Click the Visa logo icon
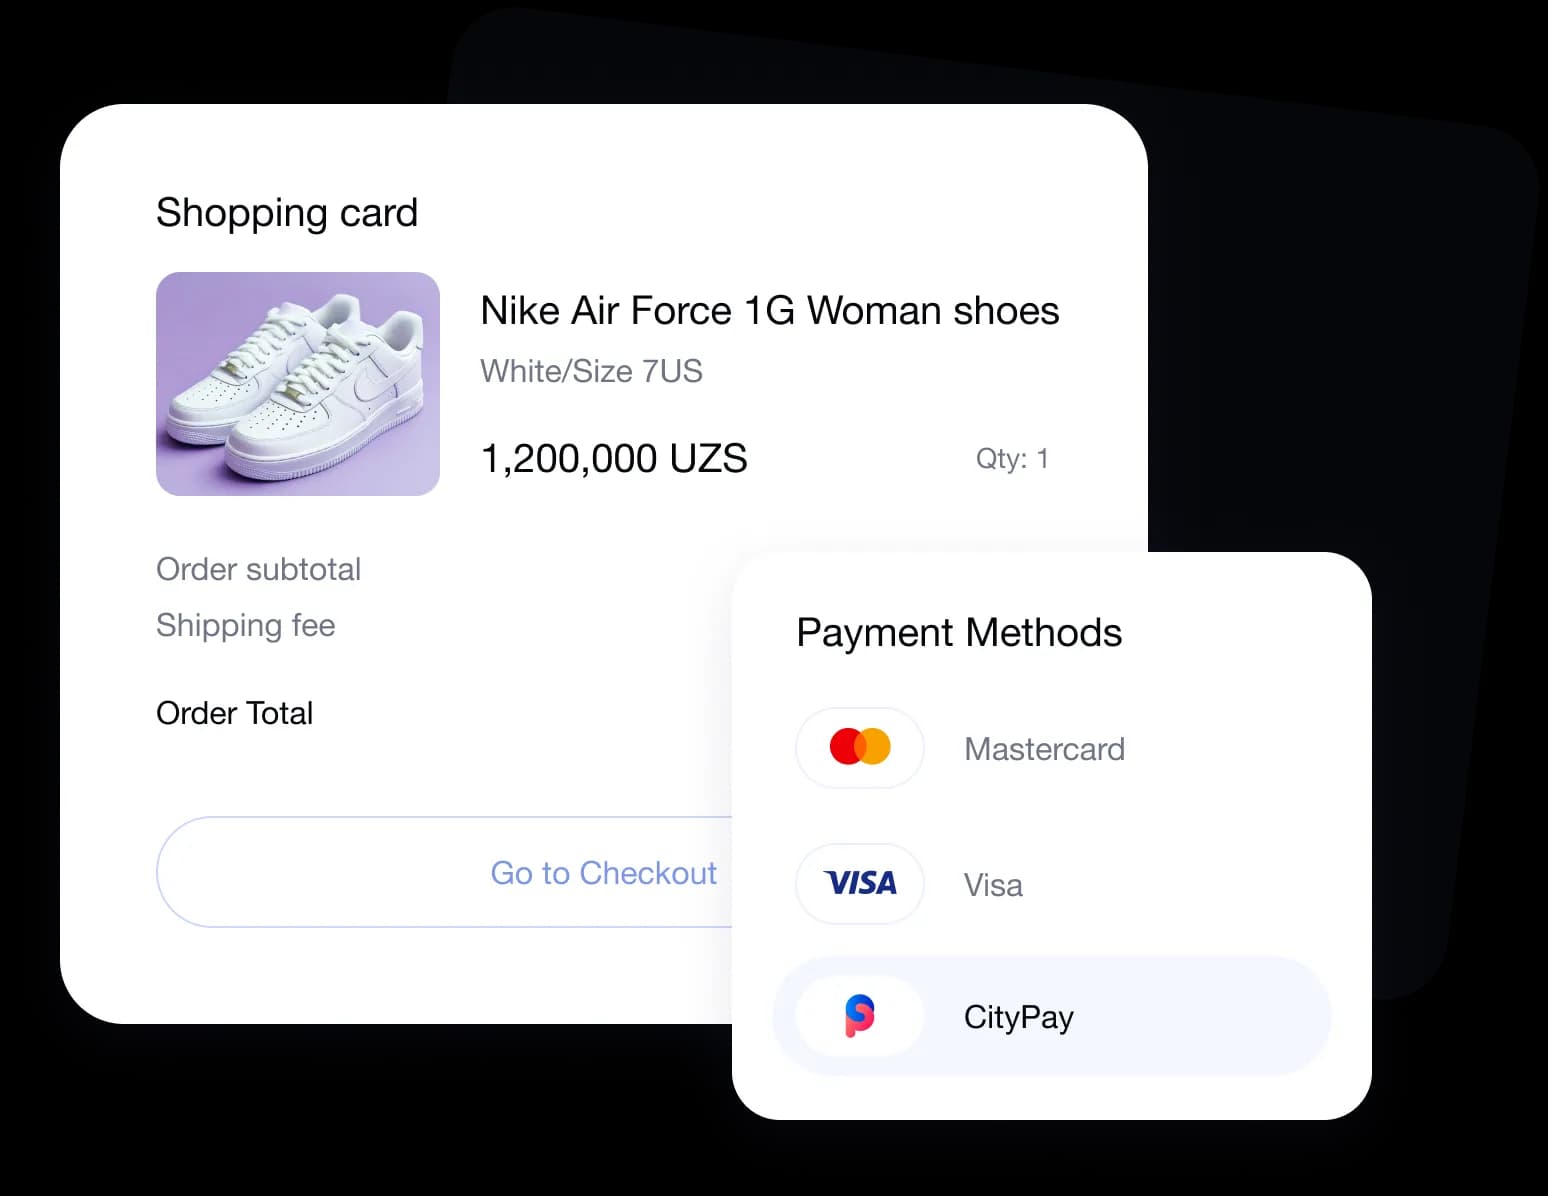 point(860,883)
